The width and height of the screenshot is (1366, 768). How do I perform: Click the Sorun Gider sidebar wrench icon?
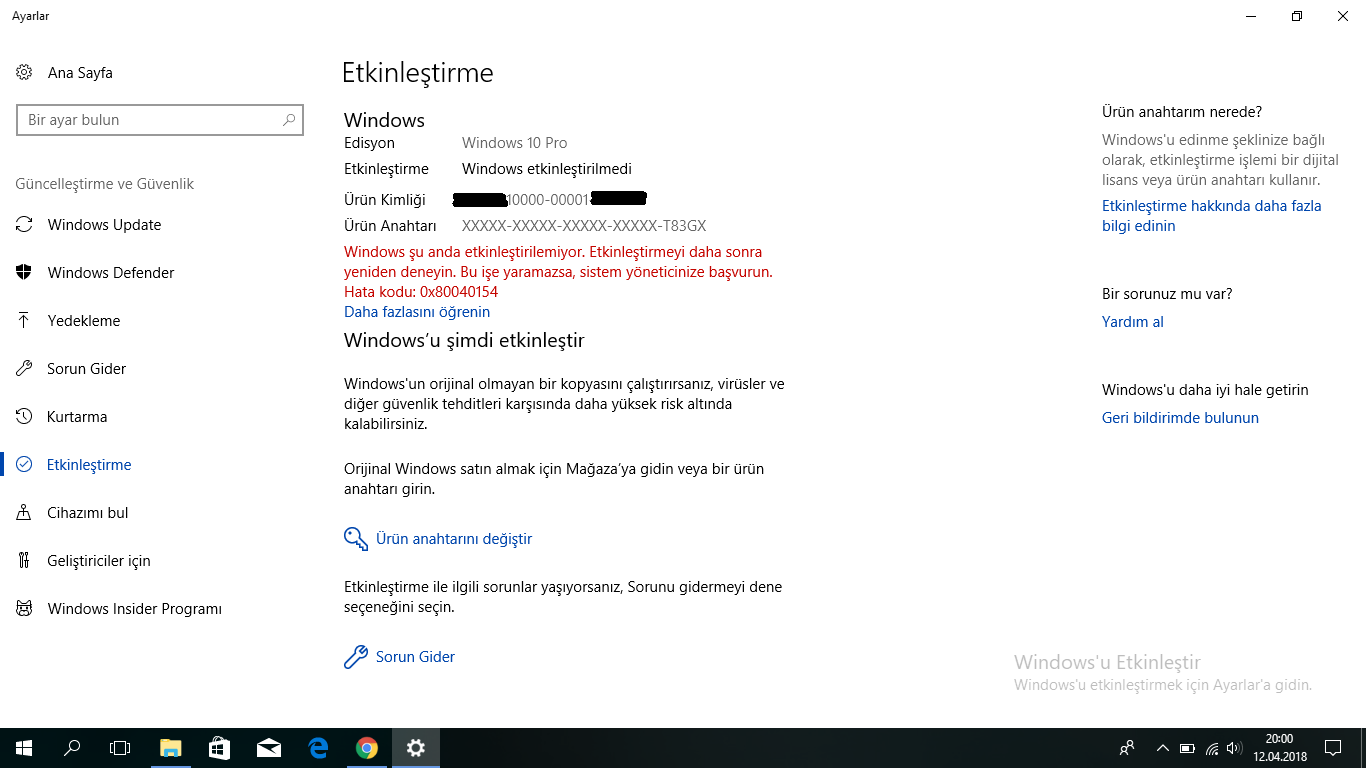[24, 369]
